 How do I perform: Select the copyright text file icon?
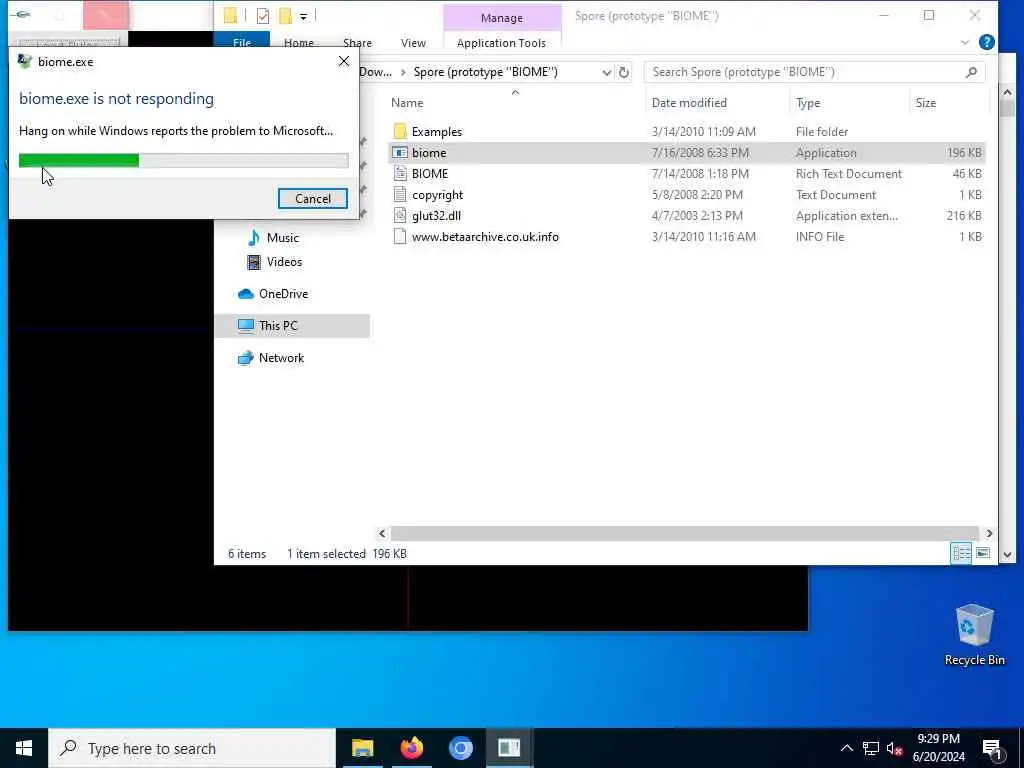coord(400,195)
